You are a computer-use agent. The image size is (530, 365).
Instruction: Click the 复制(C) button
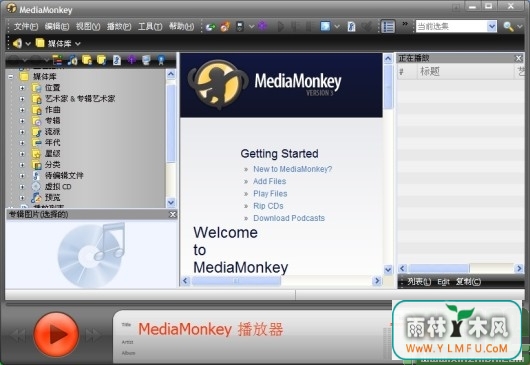468,282
